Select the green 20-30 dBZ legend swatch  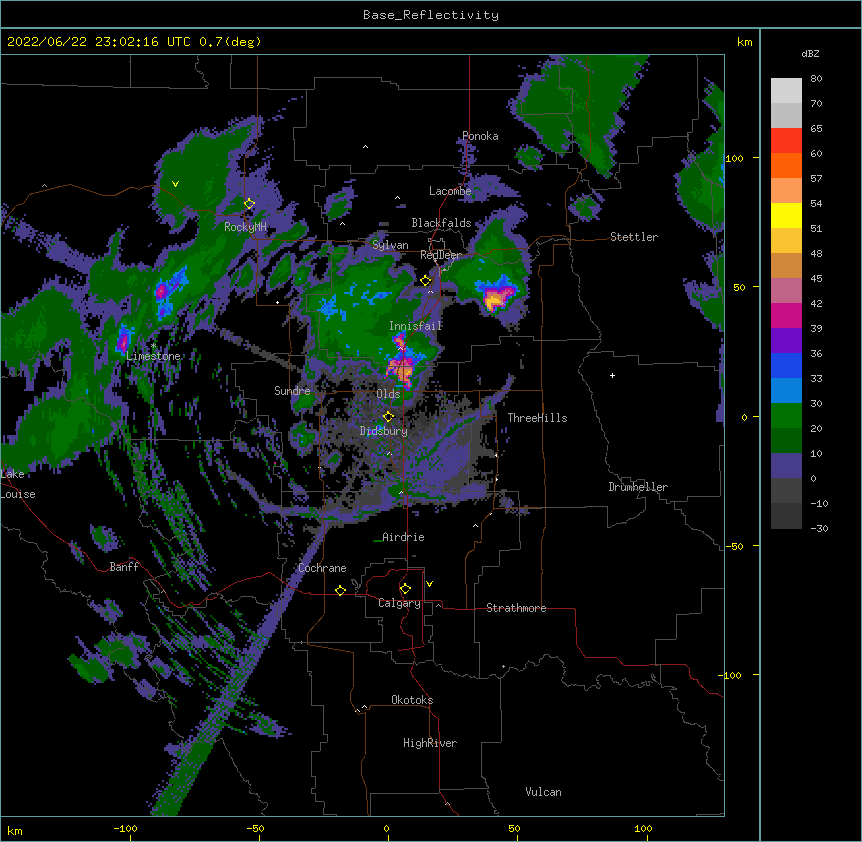786,416
